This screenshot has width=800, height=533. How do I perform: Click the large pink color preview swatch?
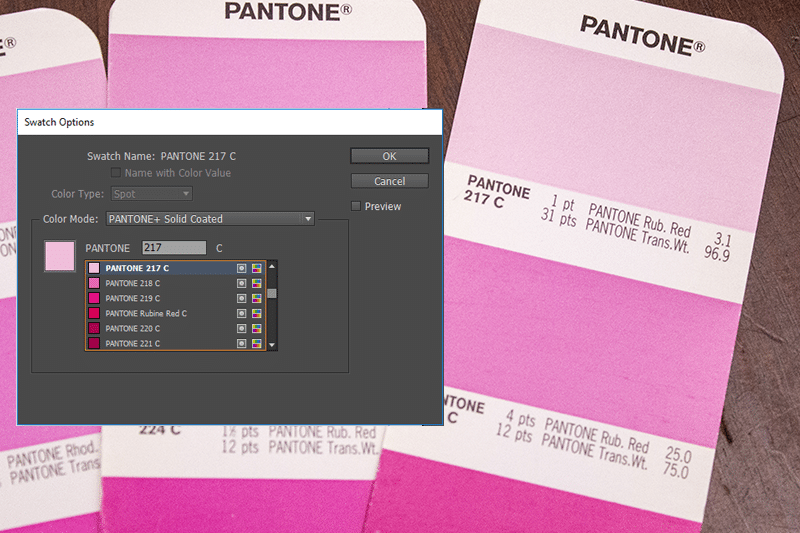click(x=60, y=256)
